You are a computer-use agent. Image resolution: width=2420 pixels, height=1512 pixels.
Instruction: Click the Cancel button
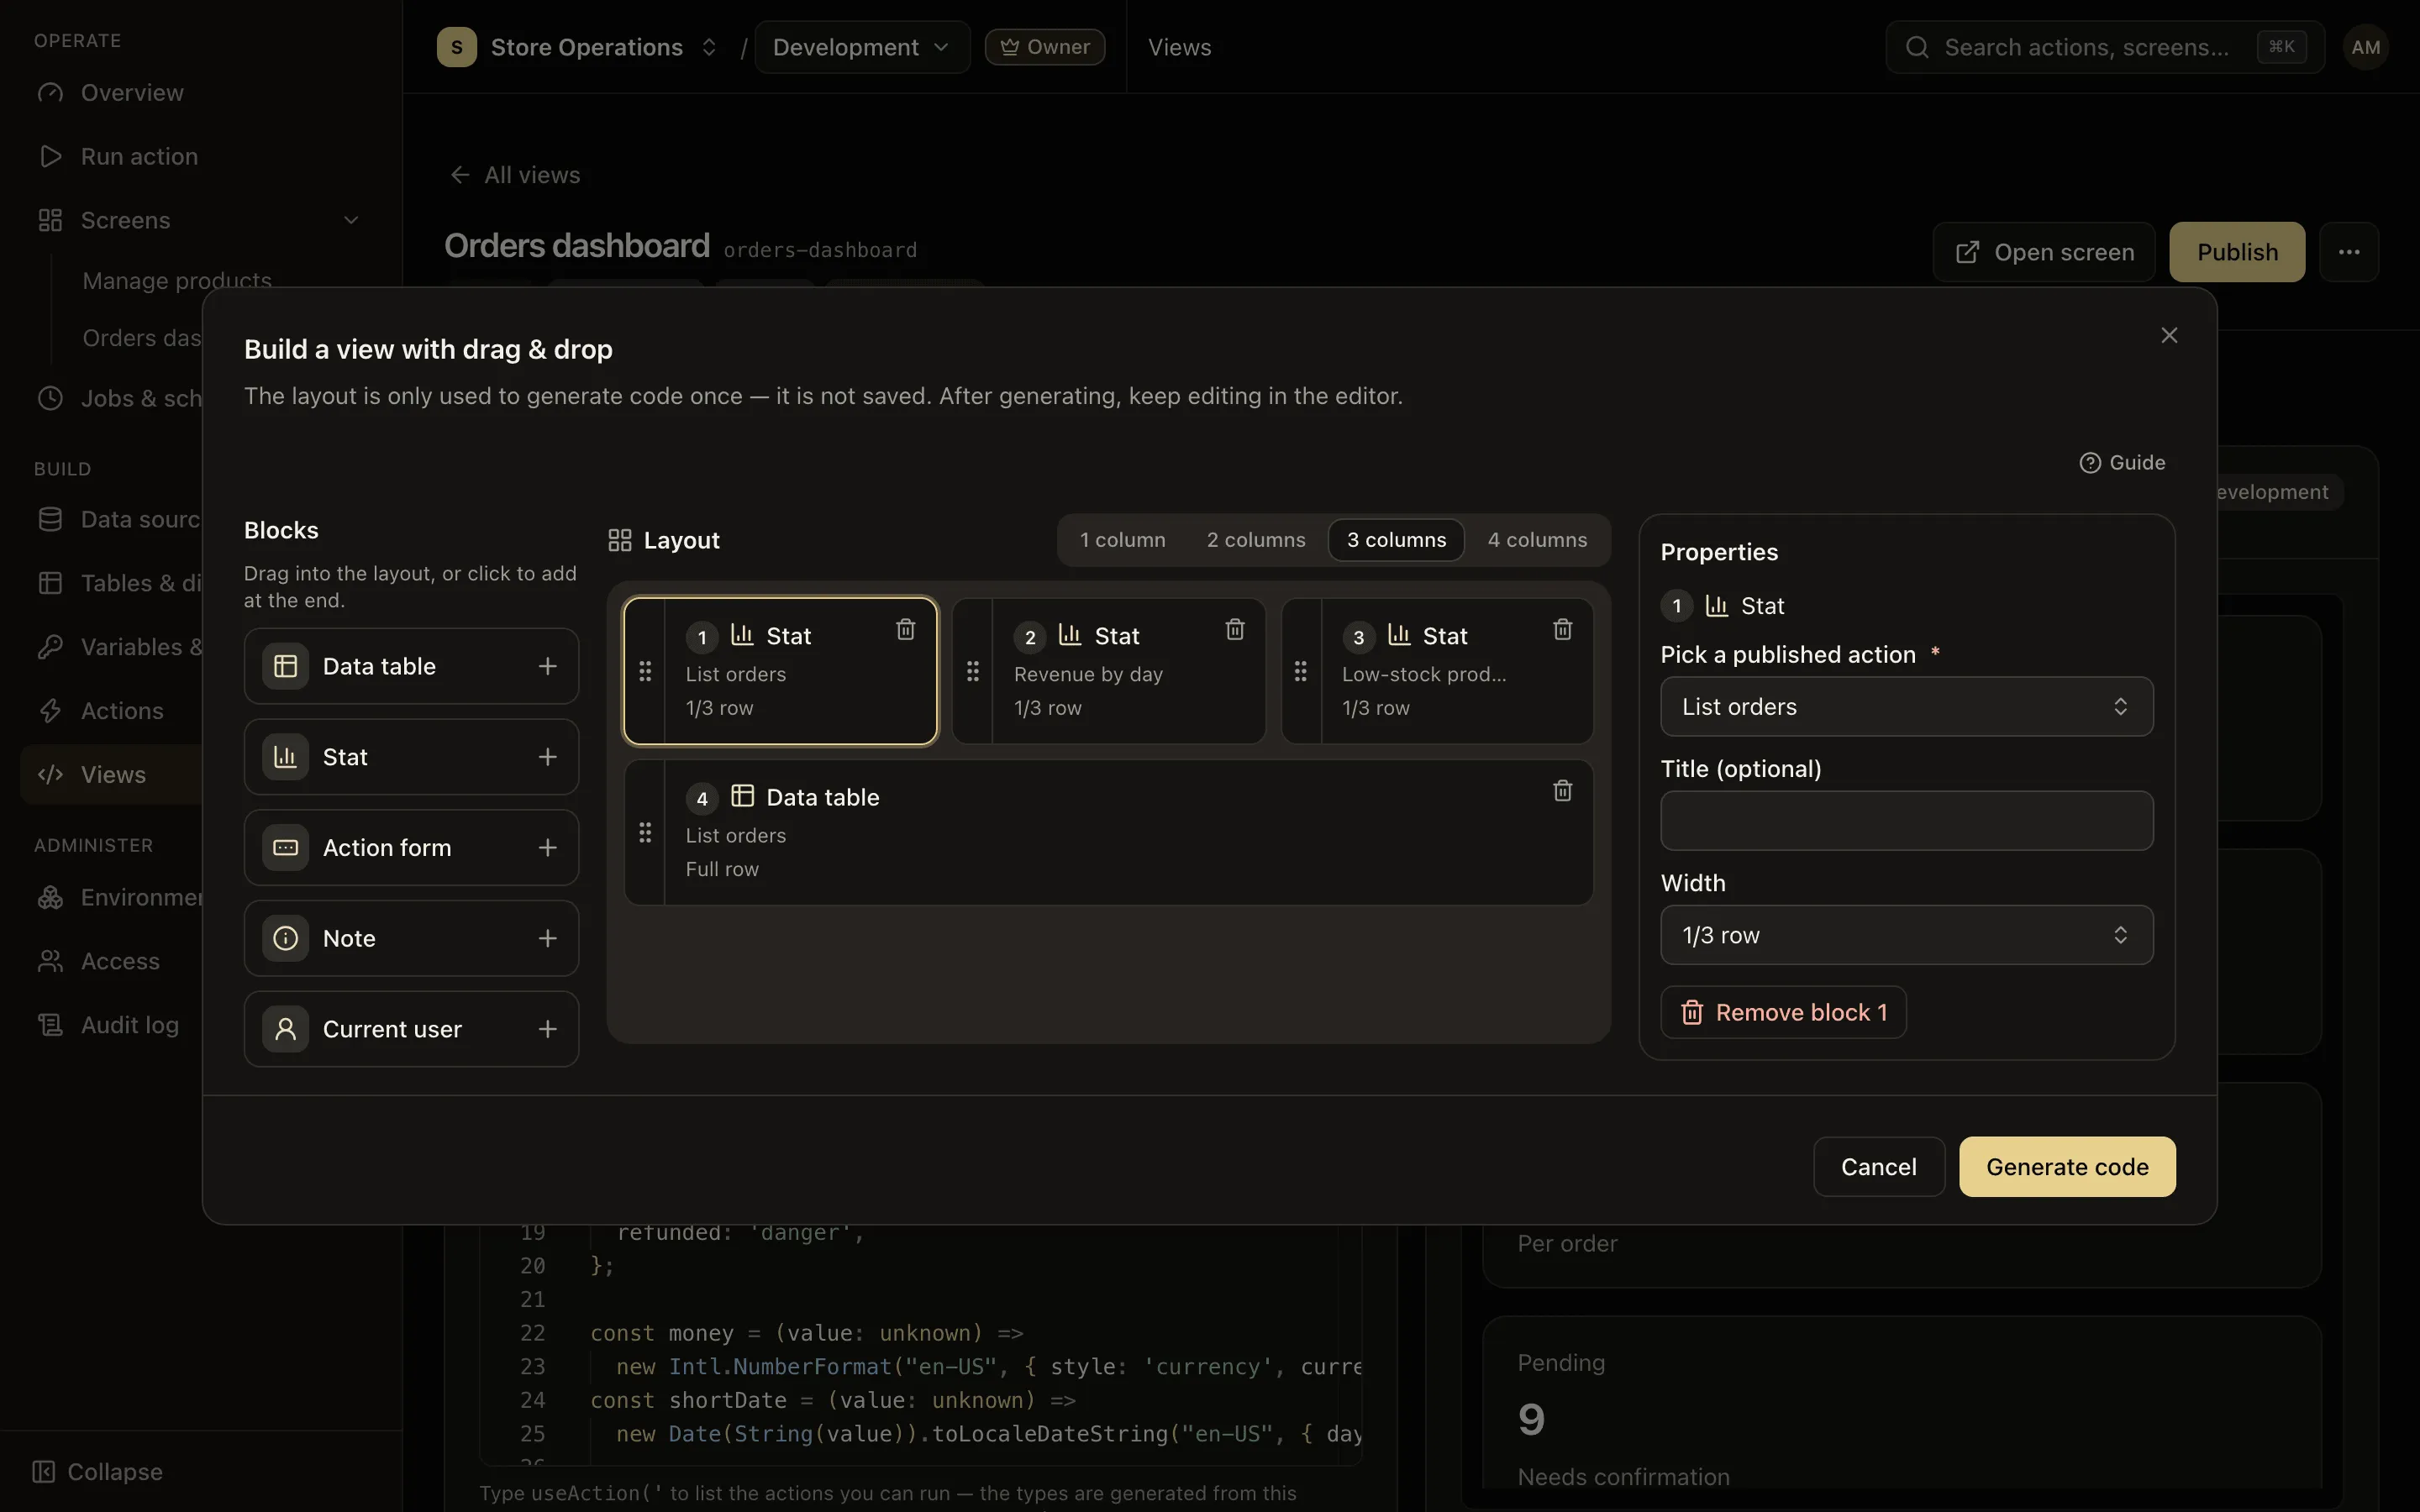1878,1167
